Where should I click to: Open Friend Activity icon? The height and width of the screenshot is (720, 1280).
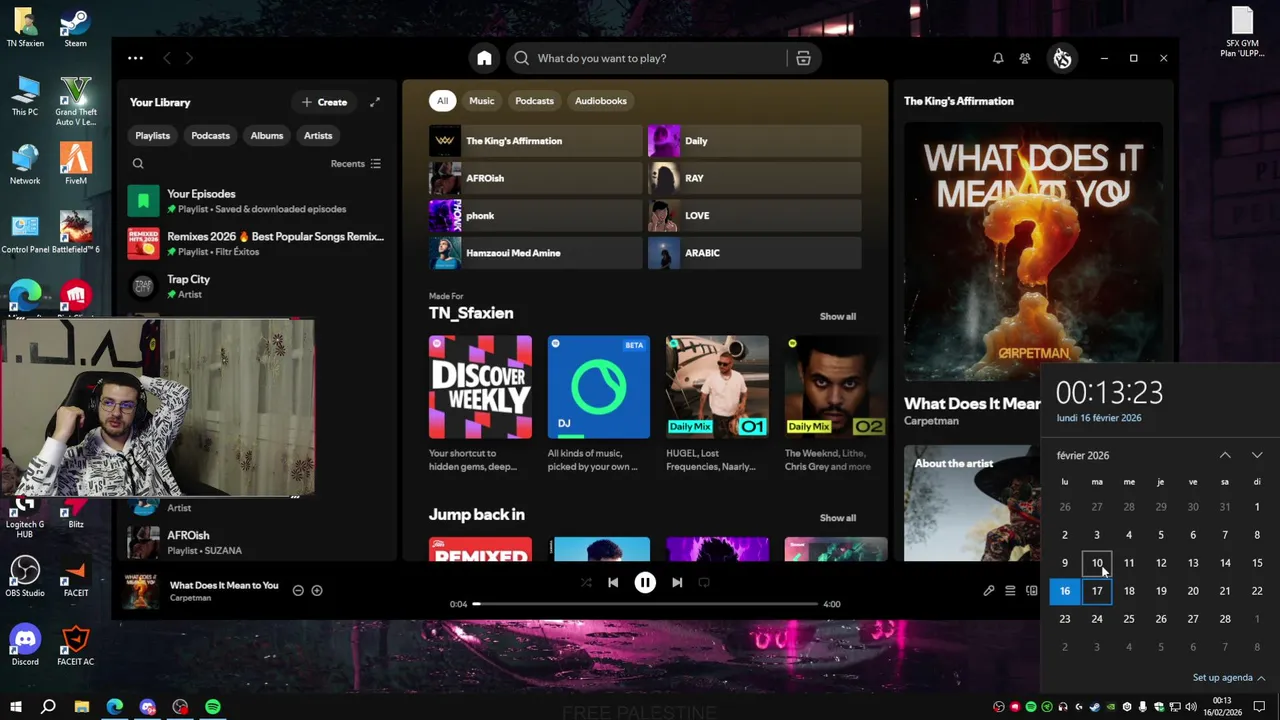1025,58
